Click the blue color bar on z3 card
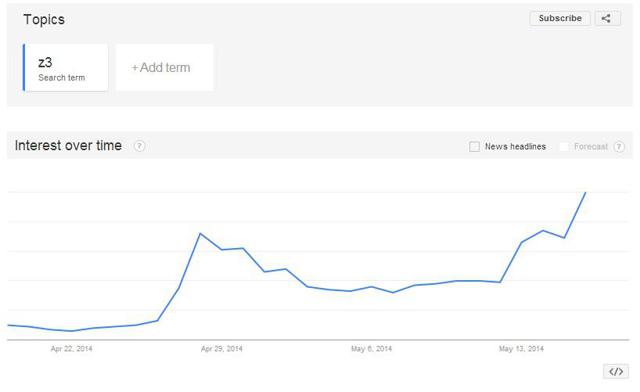Viewport: 640px width, 392px height. 24,67
